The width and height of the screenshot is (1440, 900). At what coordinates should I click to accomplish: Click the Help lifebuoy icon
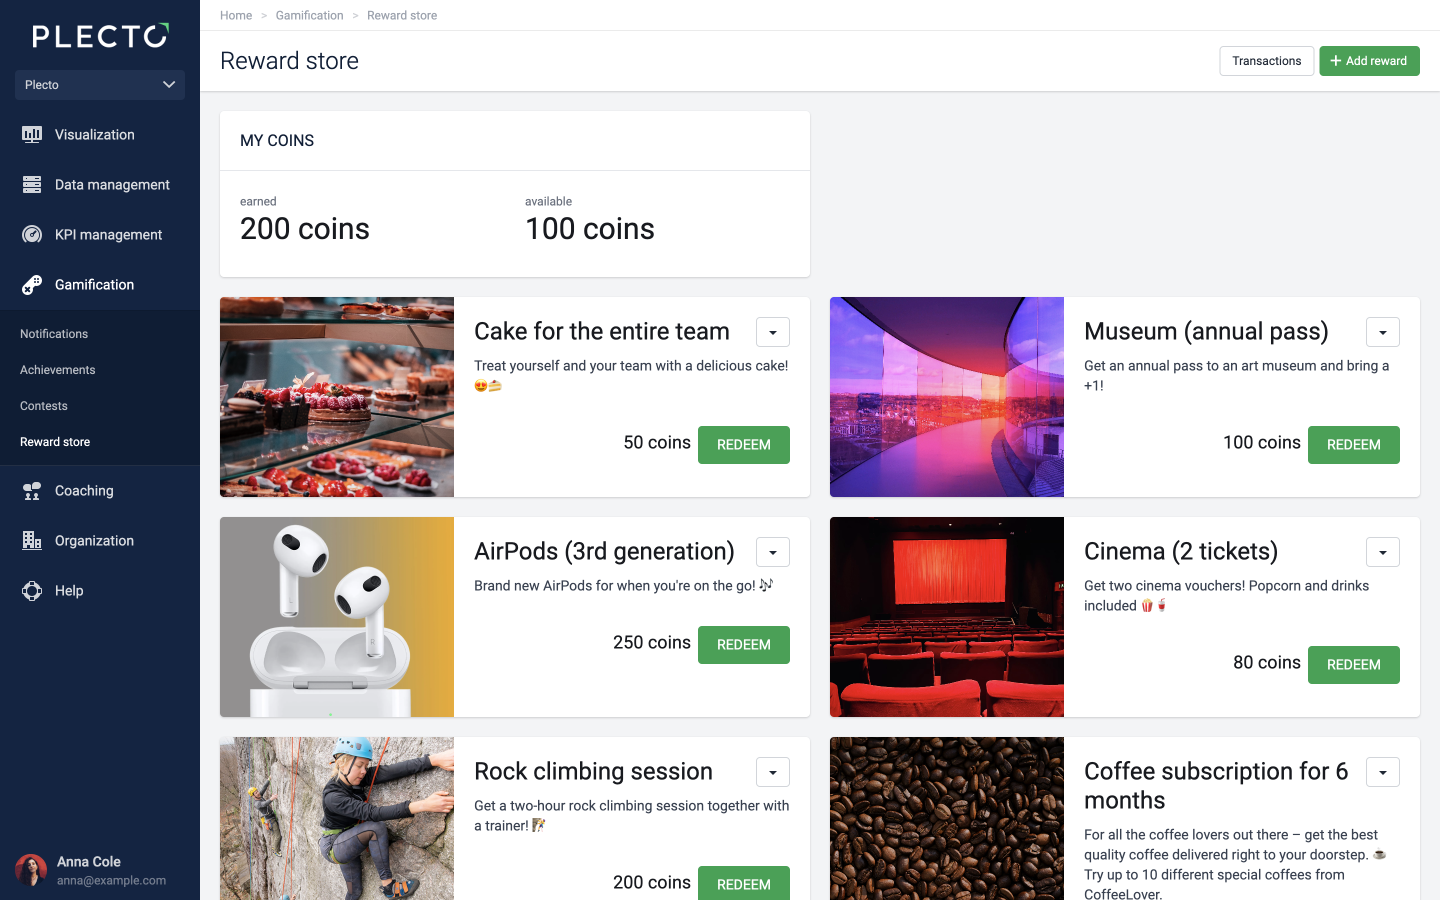(x=32, y=590)
